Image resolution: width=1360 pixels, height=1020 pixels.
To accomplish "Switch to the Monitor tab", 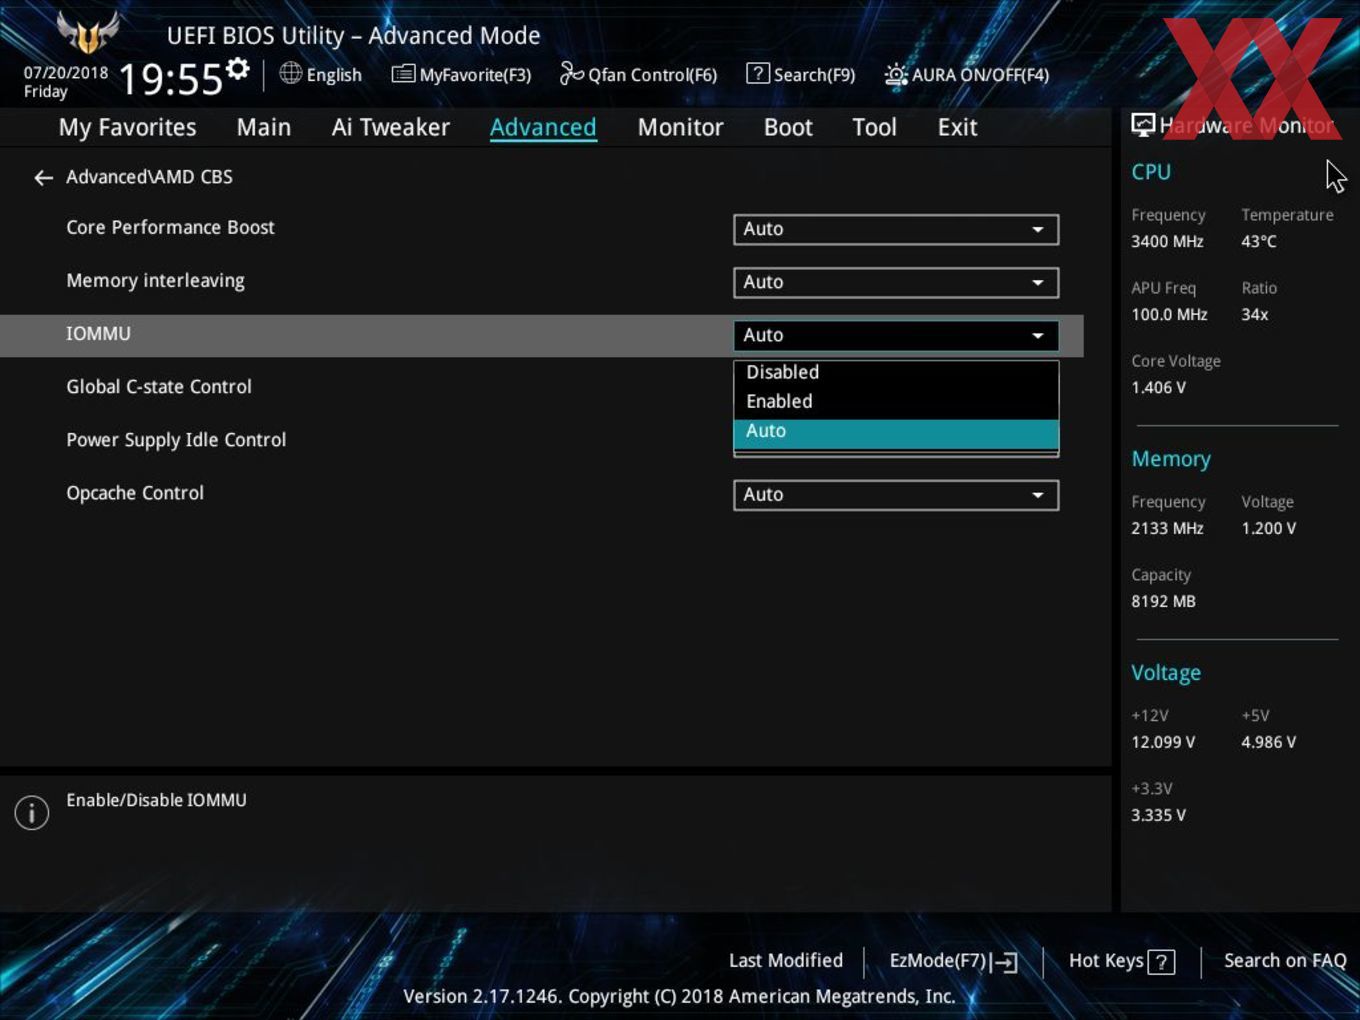I will pos(681,127).
